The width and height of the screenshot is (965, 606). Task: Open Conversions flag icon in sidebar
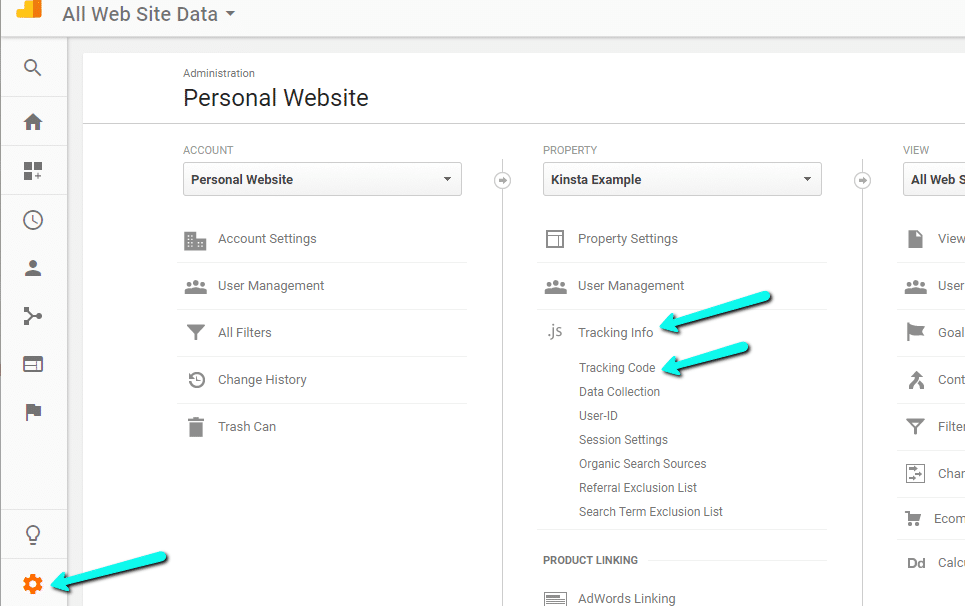click(x=33, y=412)
